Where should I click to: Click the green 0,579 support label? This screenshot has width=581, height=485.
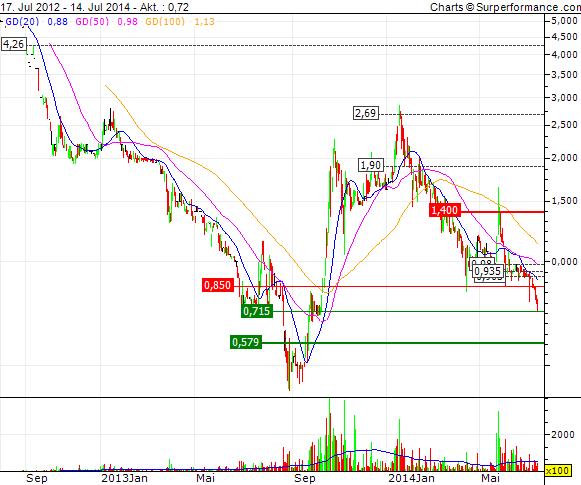click(246, 342)
